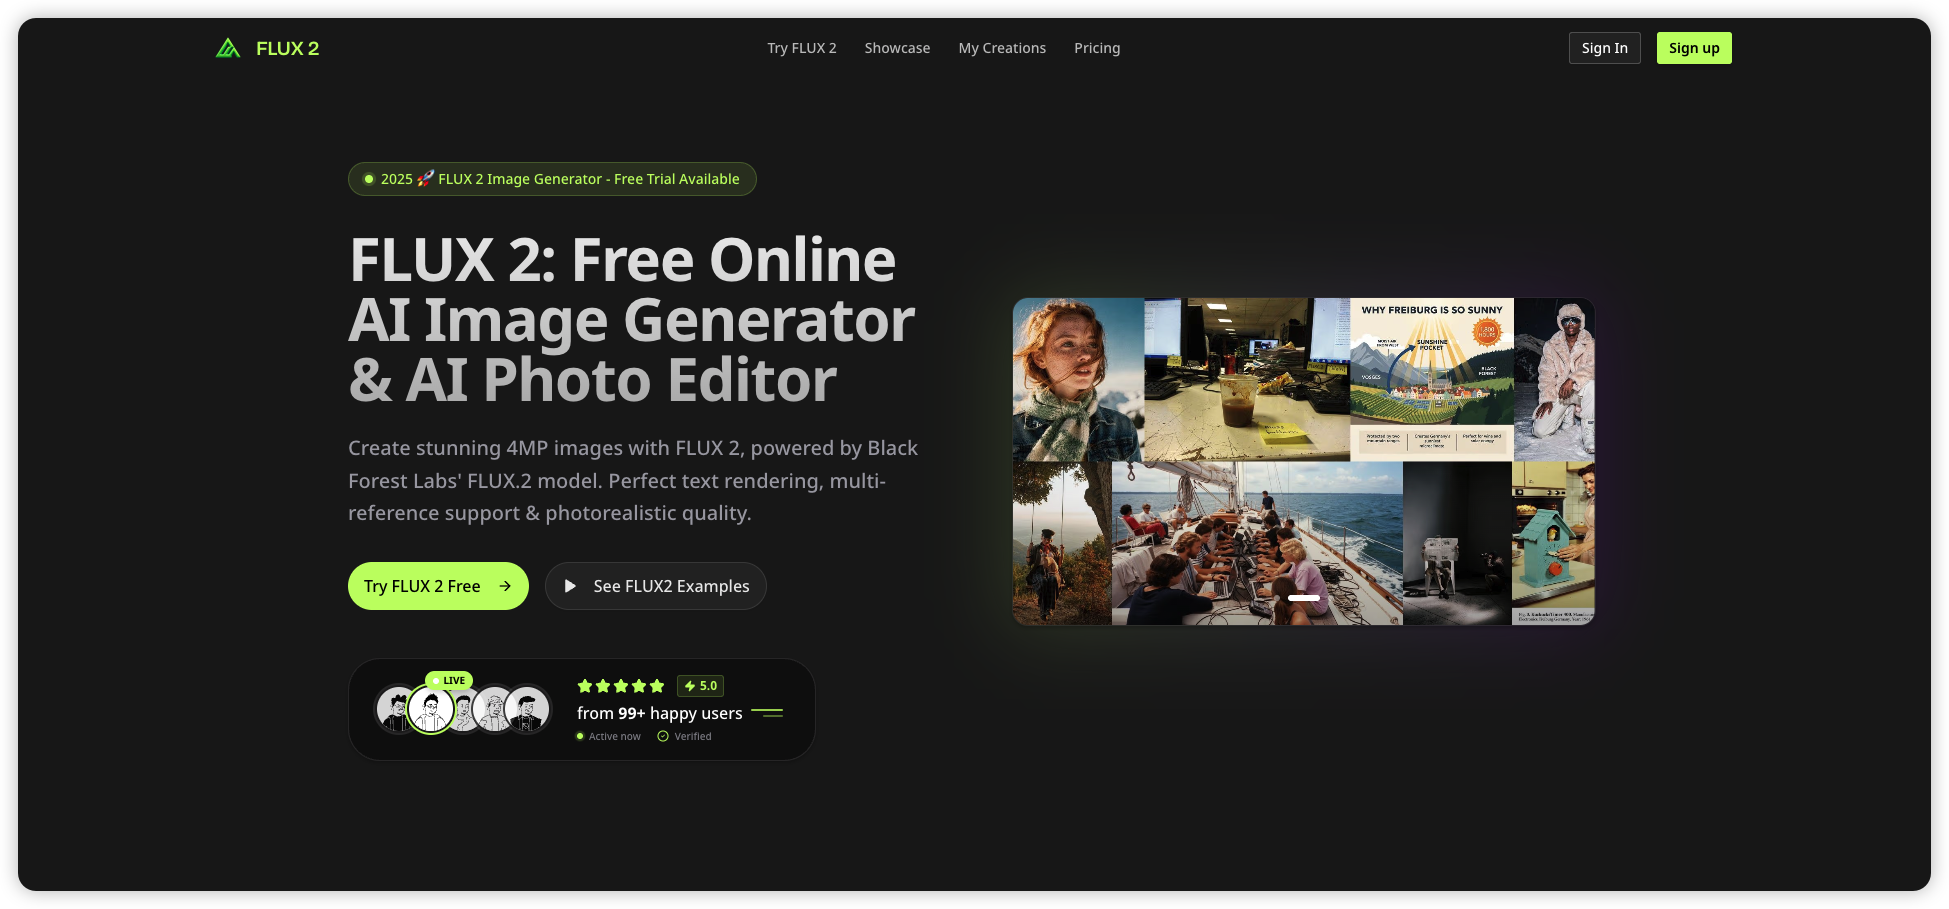1949x909 pixels.
Task: Click the FLUX 2 logo icon
Action: coord(228,47)
